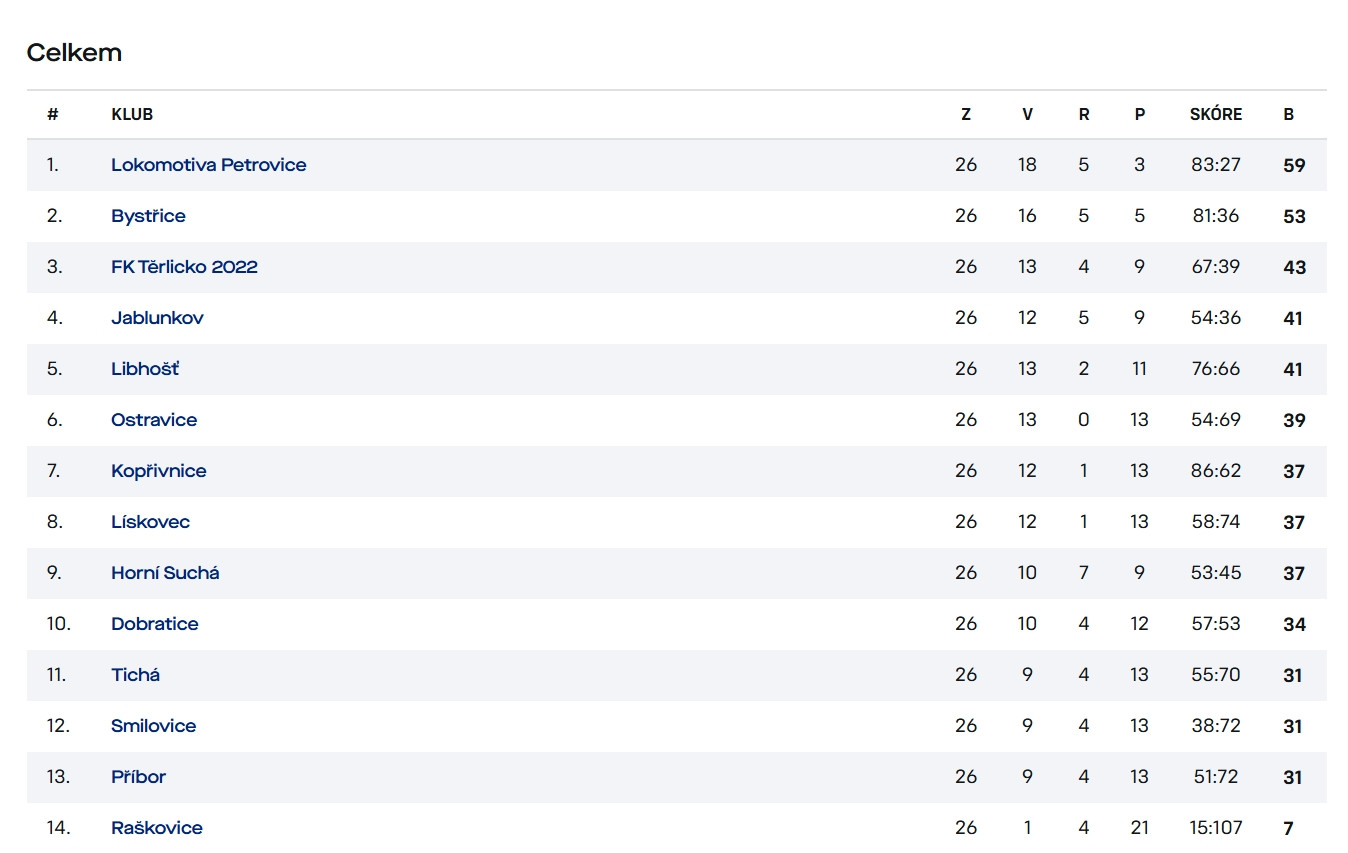Viewport: 1348px width, 853px height.
Task: Select Raškovice club link
Action: pyautogui.click(x=157, y=828)
